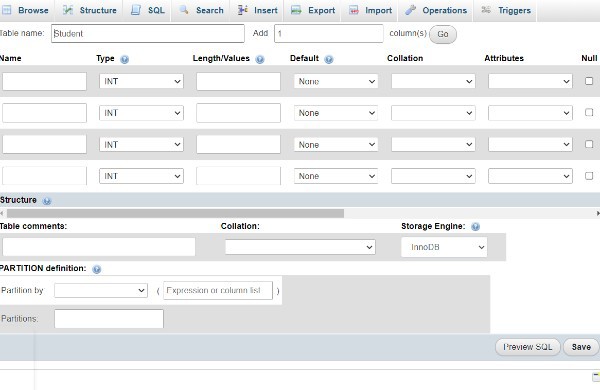Open Attributes dropdown in fourth column row
Viewport: 600px width, 390px height.
[x=530, y=176]
